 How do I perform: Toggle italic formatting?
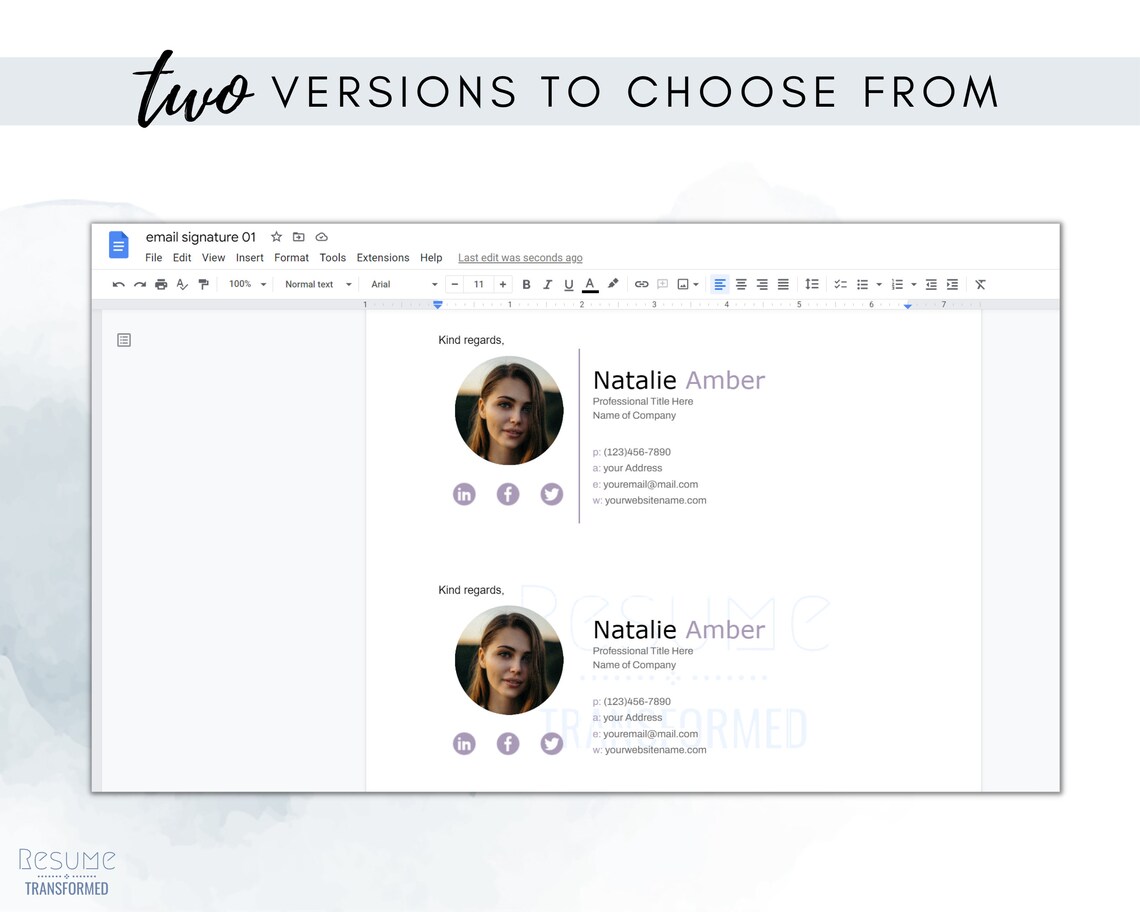(x=547, y=284)
